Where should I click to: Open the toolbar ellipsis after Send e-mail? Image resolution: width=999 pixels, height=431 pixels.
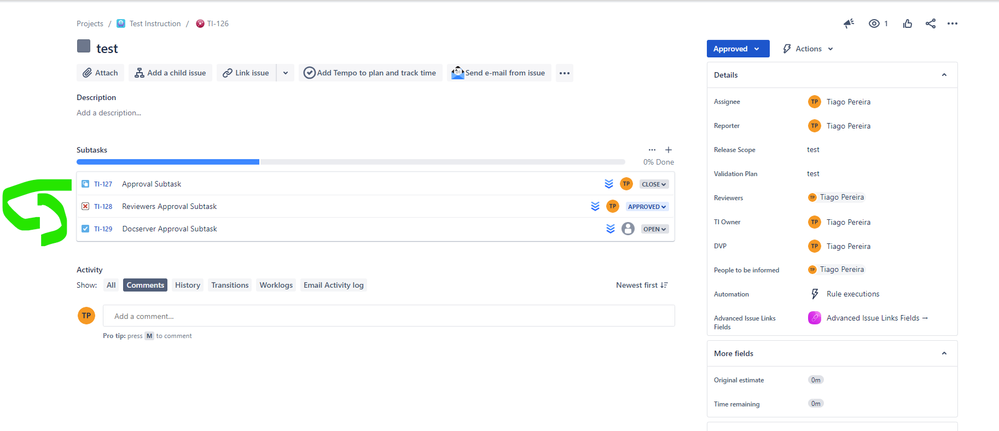point(564,73)
